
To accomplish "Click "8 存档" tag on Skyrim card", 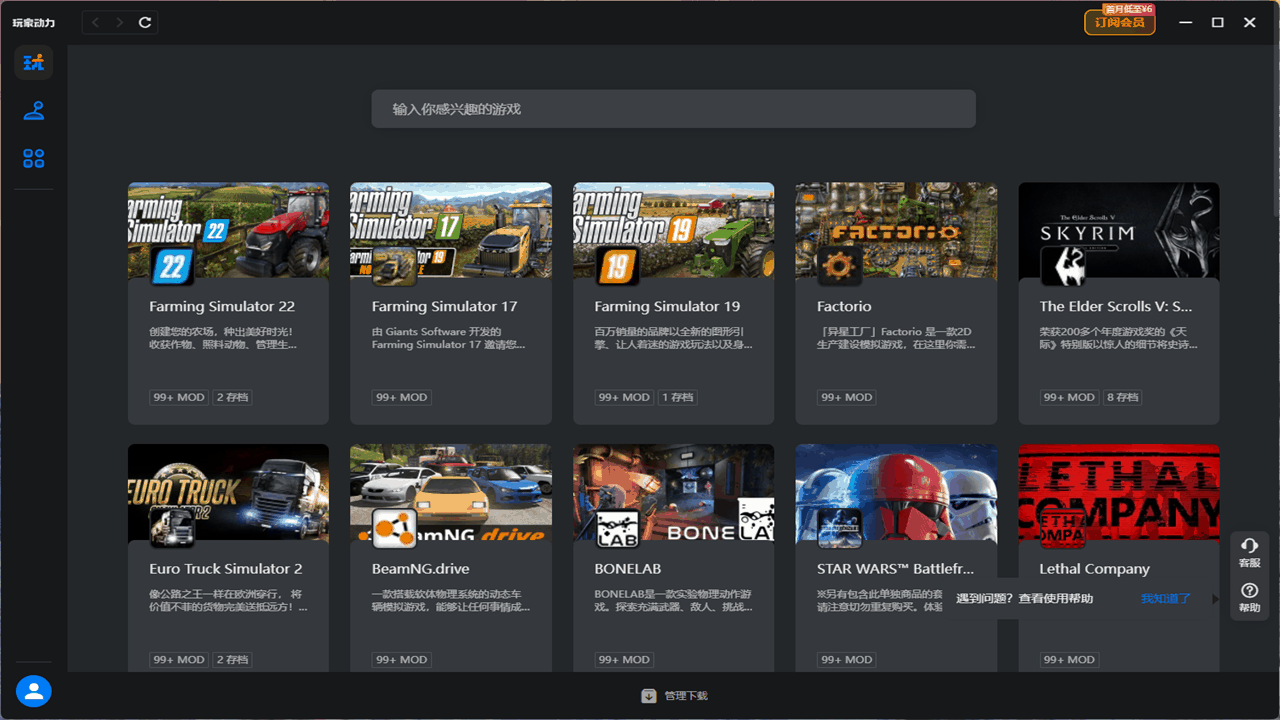I will coord(1122,397).
